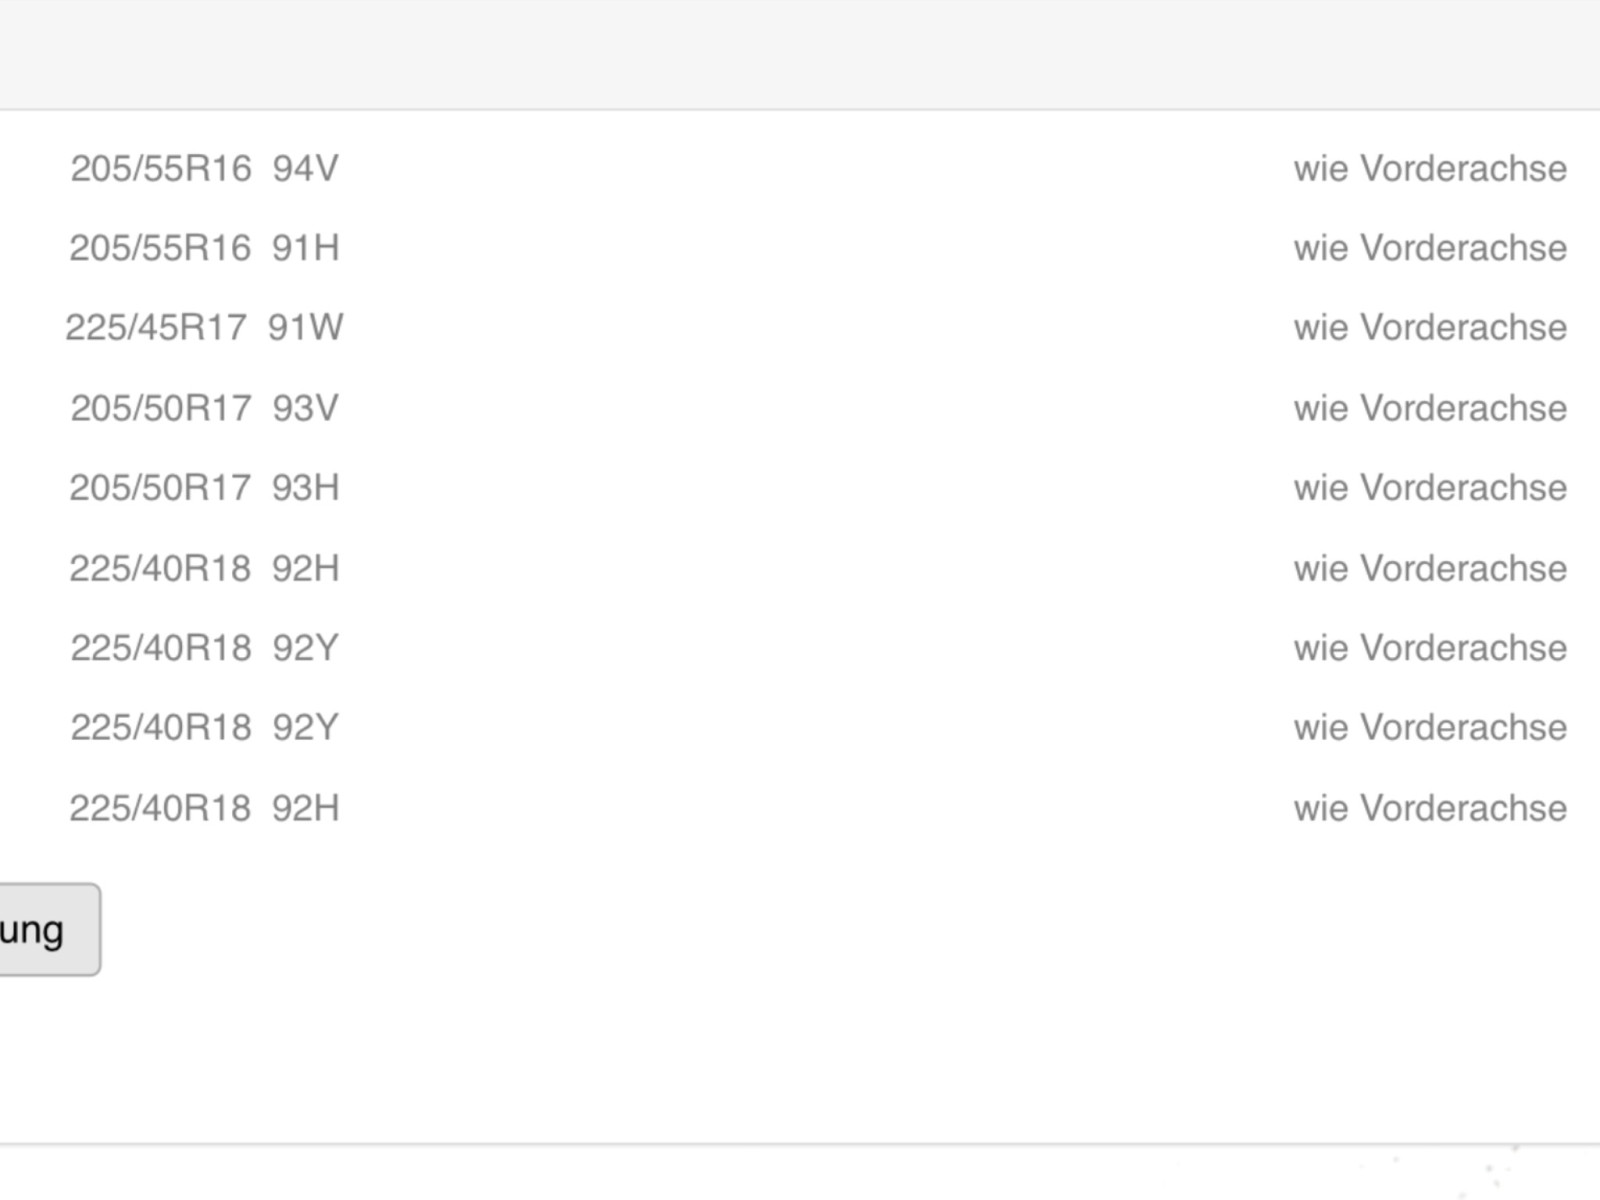1600x1200 pixels.
Task: Click "wie Vorderachse" in the 225/45R17 row
Action: tap(1430, 328)
